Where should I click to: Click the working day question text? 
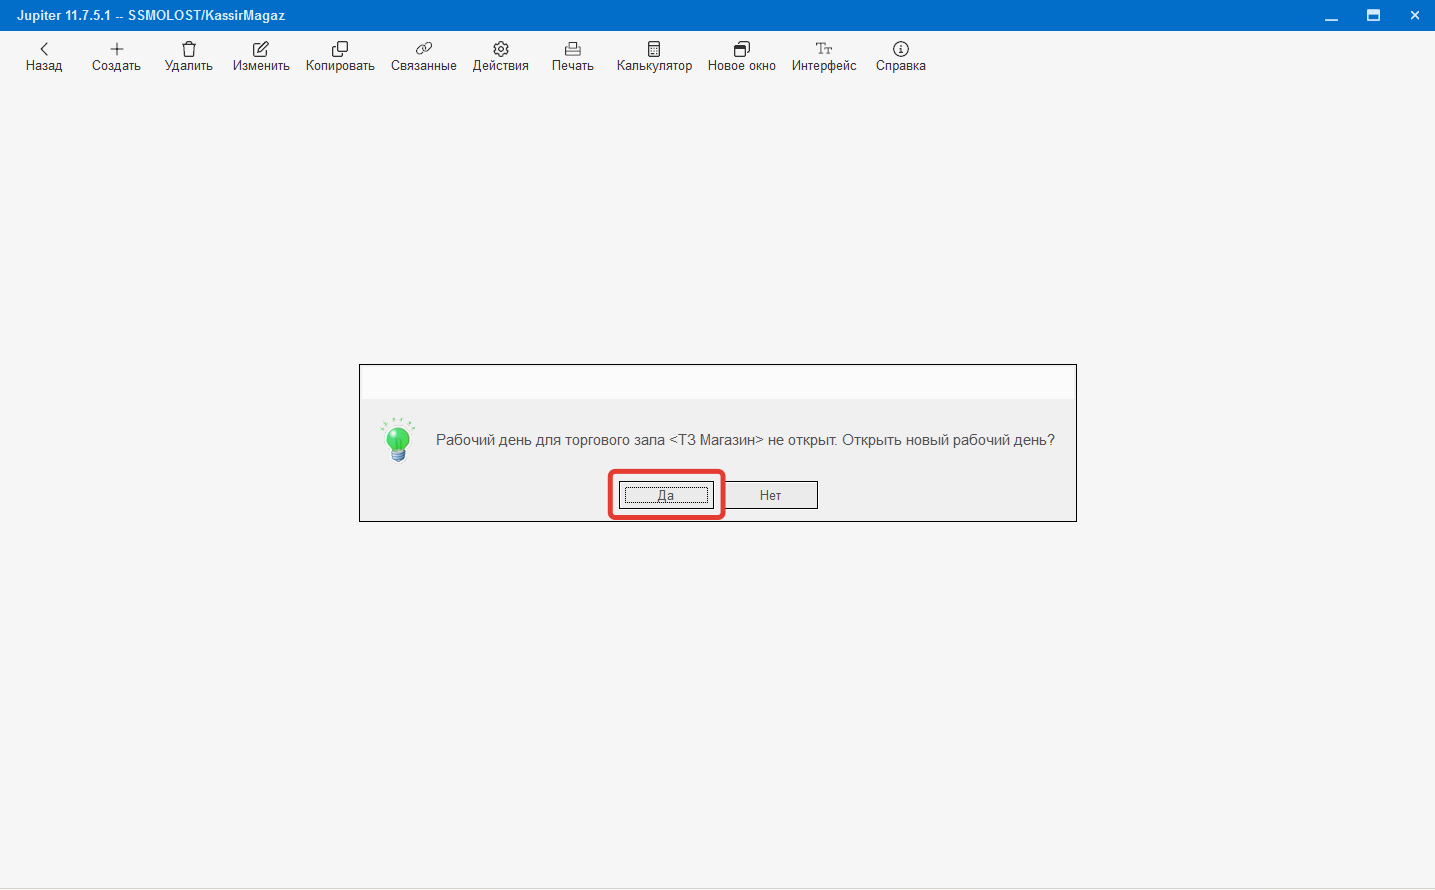click(x=745, y=440)
